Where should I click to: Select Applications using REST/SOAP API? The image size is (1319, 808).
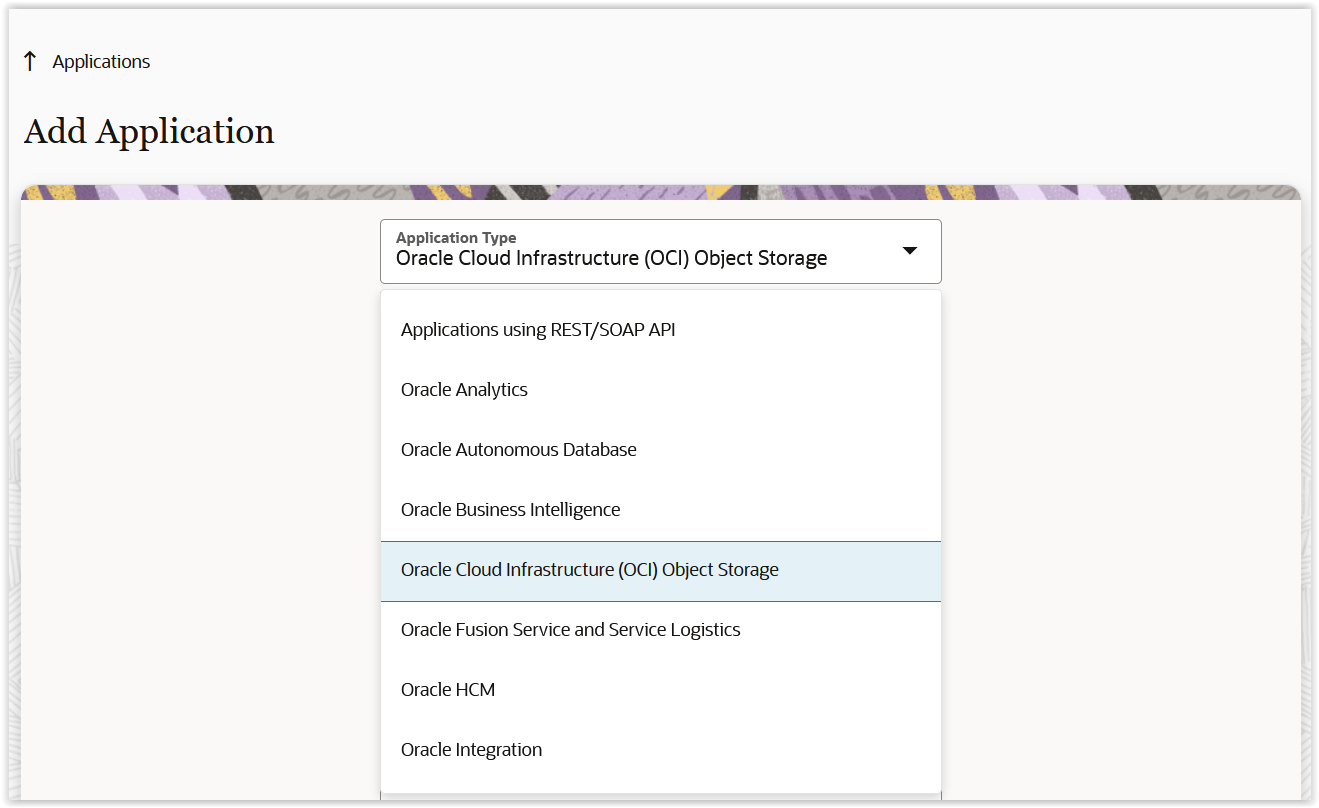point(538,330)
